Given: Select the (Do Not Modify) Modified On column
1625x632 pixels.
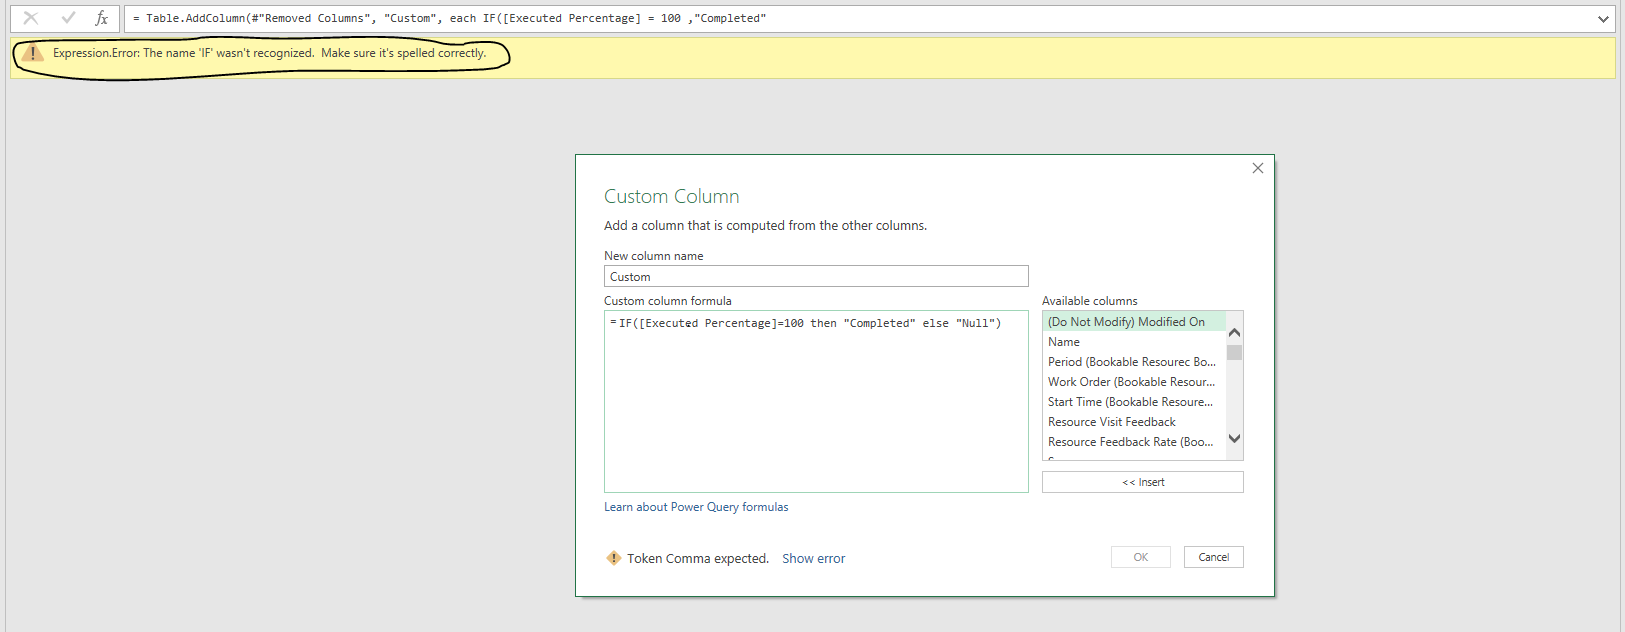Looking at the screenshot, I should [x=1134, y=322].
